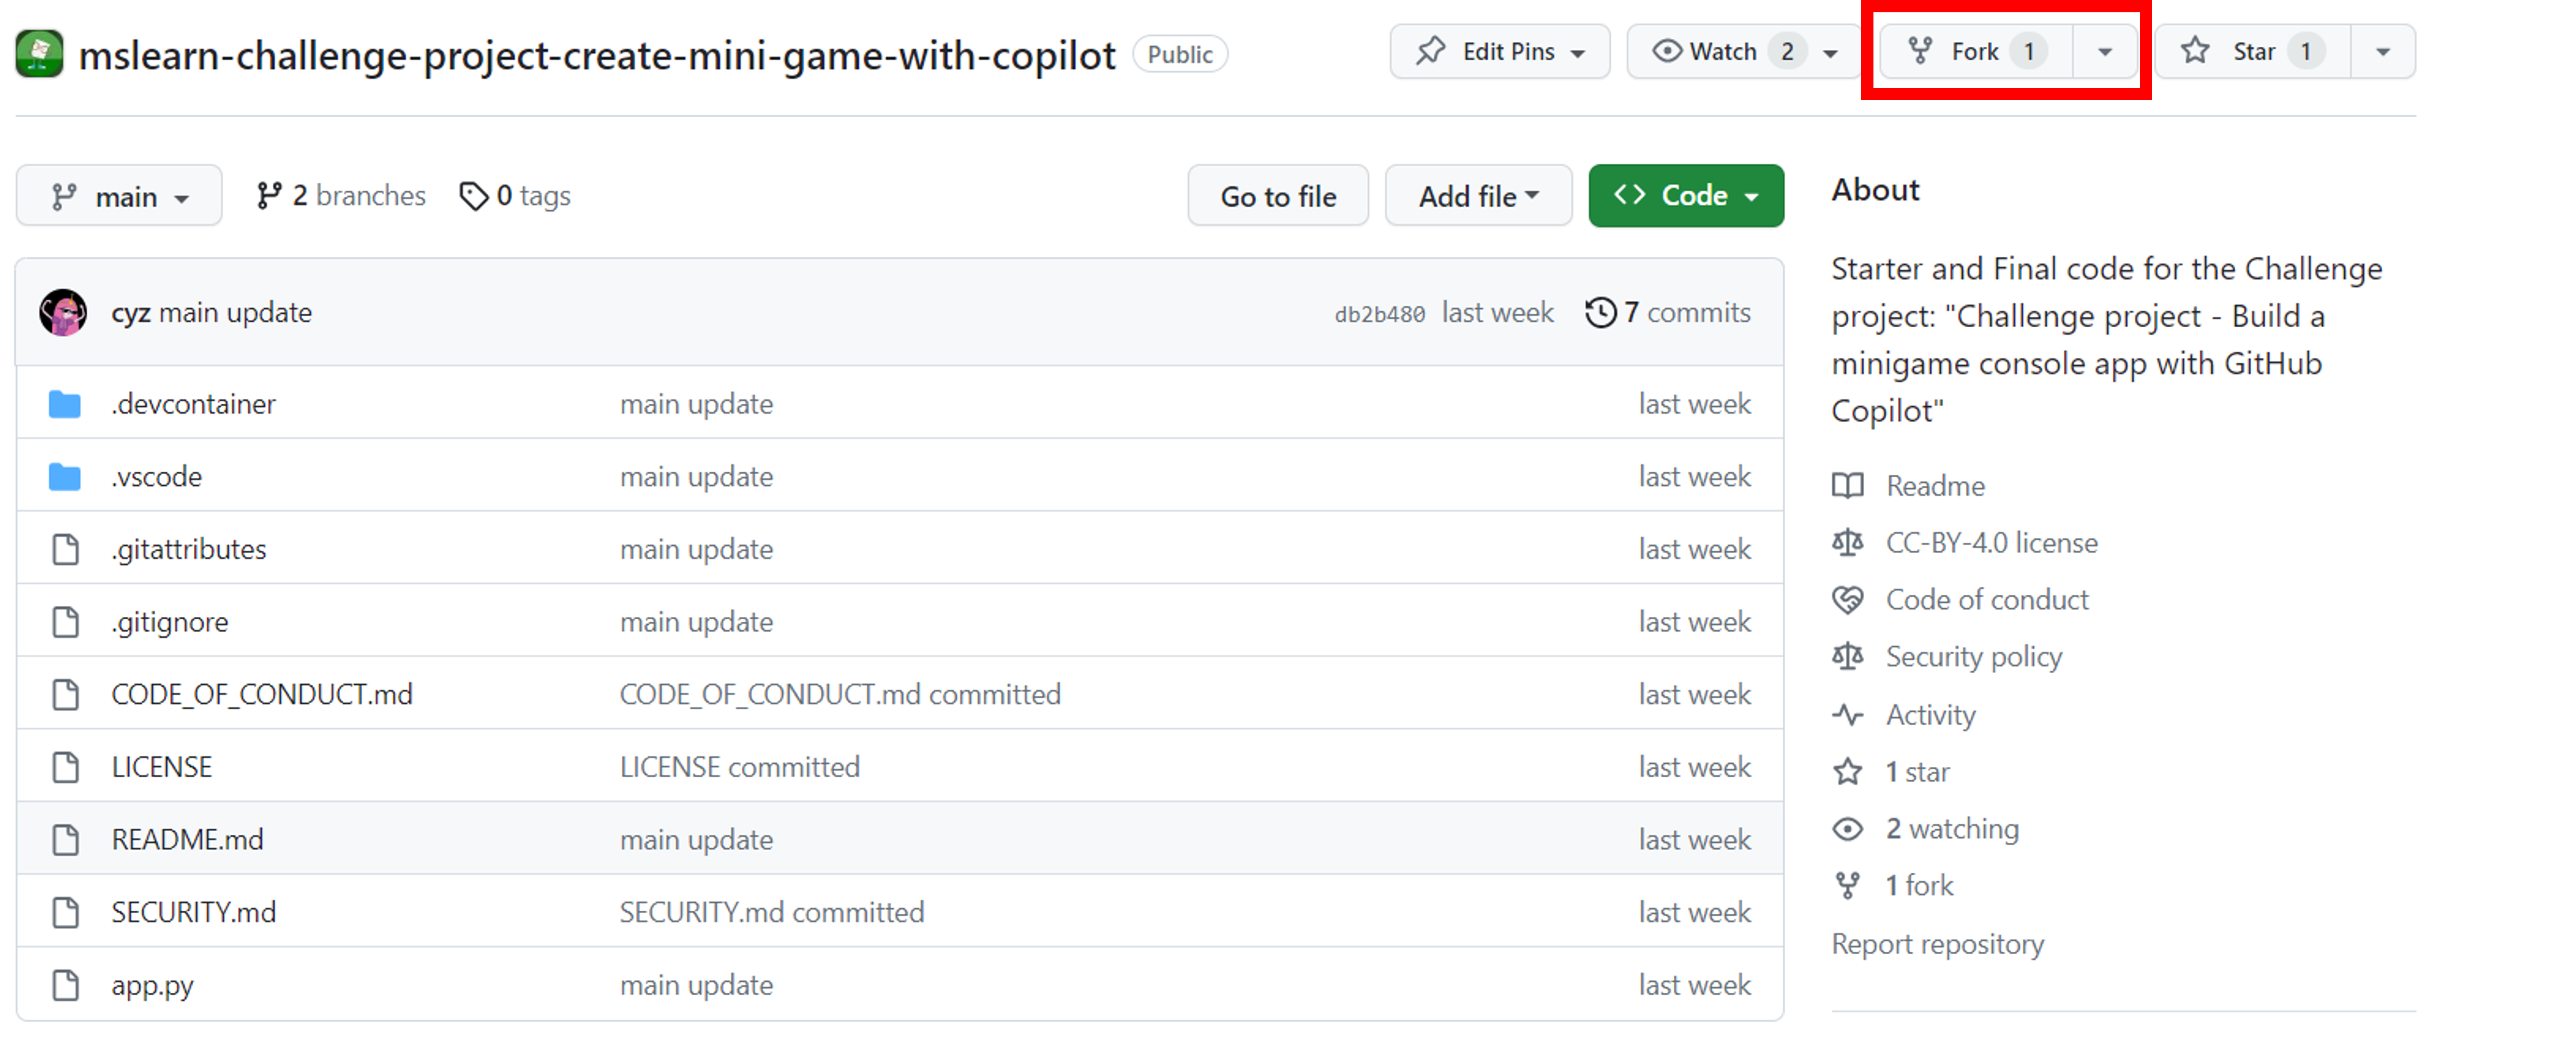Image resolution: width=2576 pixels, height=1039 pixels.
Task: Open the SECURITY.md file
Action: coord(194,912)
